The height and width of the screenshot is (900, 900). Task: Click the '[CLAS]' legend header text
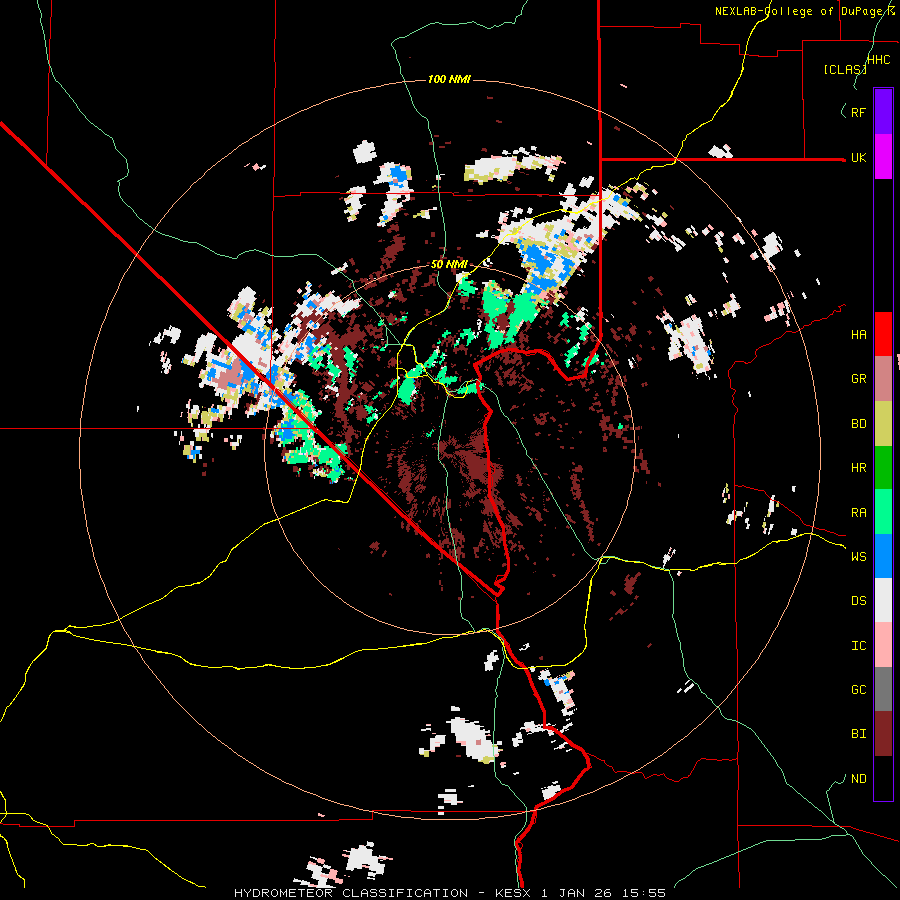(845, 69)
